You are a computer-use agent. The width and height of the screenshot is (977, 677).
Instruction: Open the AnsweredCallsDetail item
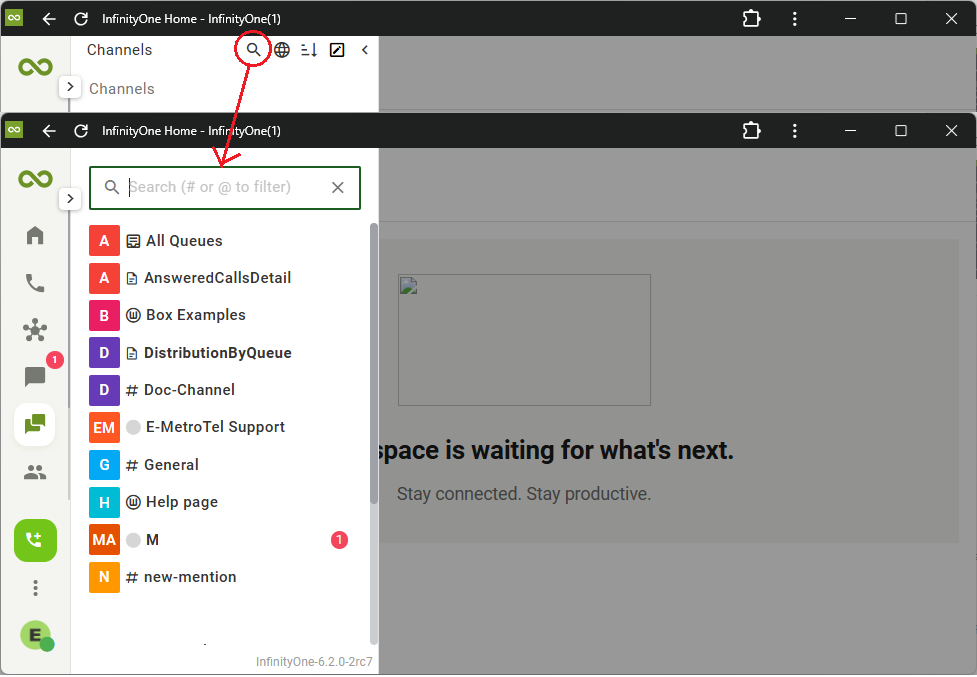tap(225, 278)
